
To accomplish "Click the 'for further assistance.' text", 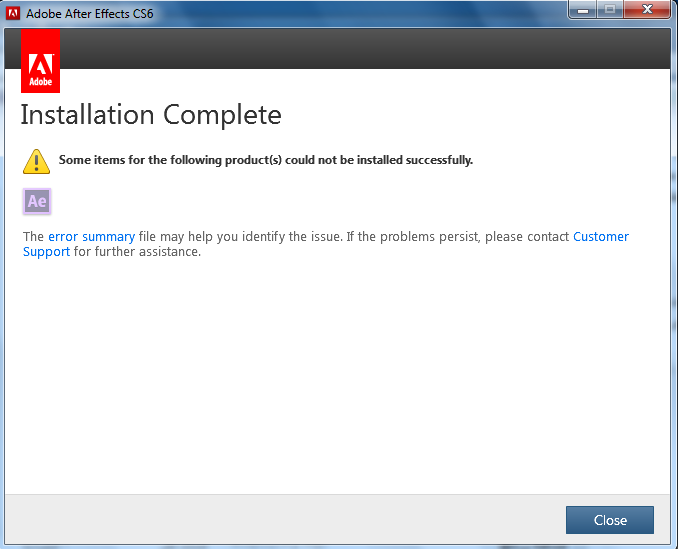I will tap(137, 252).
